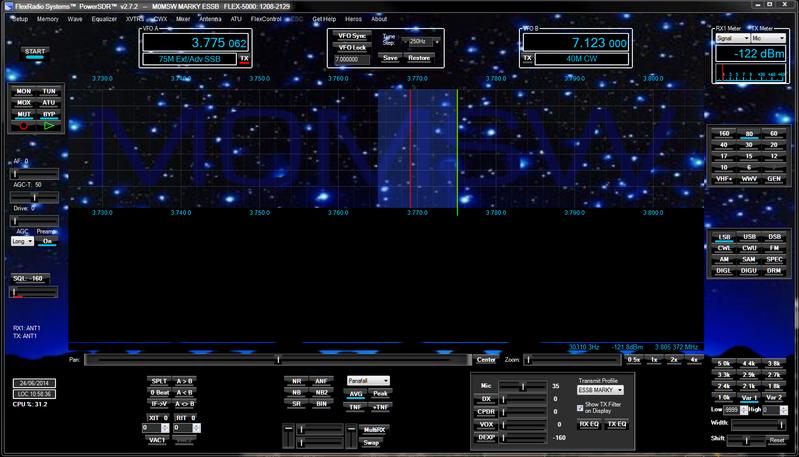This screenshot has height=457, width=799.
Task: Click the VFO Lock button
Action: 352,48
